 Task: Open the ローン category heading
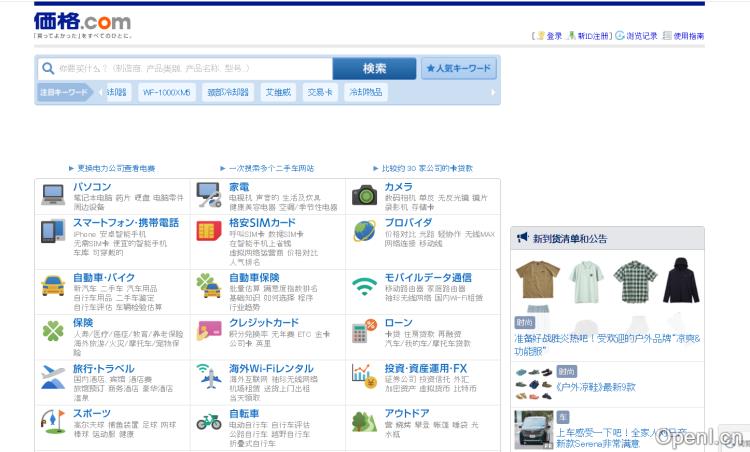pos(398,323)
